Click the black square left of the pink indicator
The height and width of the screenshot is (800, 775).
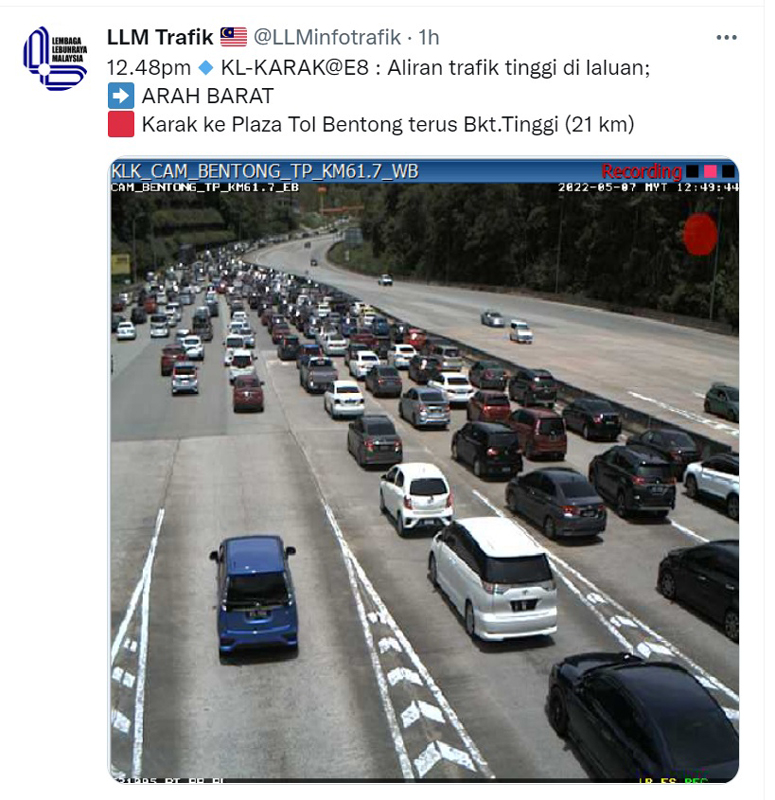692,171
